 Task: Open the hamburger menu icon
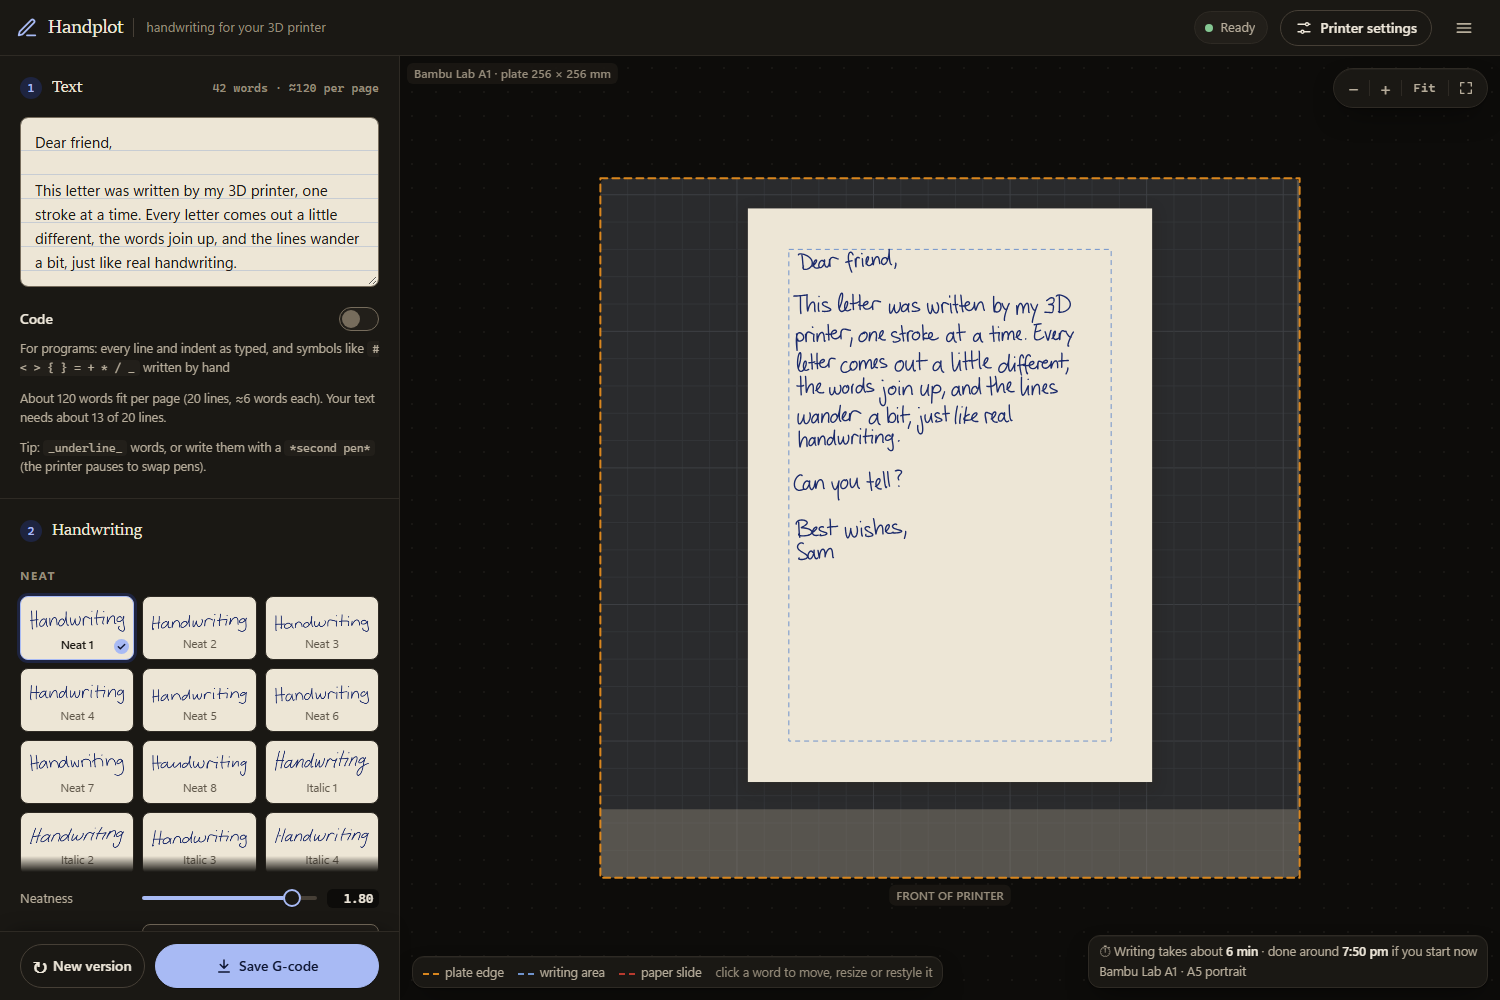click(1464, 28)
